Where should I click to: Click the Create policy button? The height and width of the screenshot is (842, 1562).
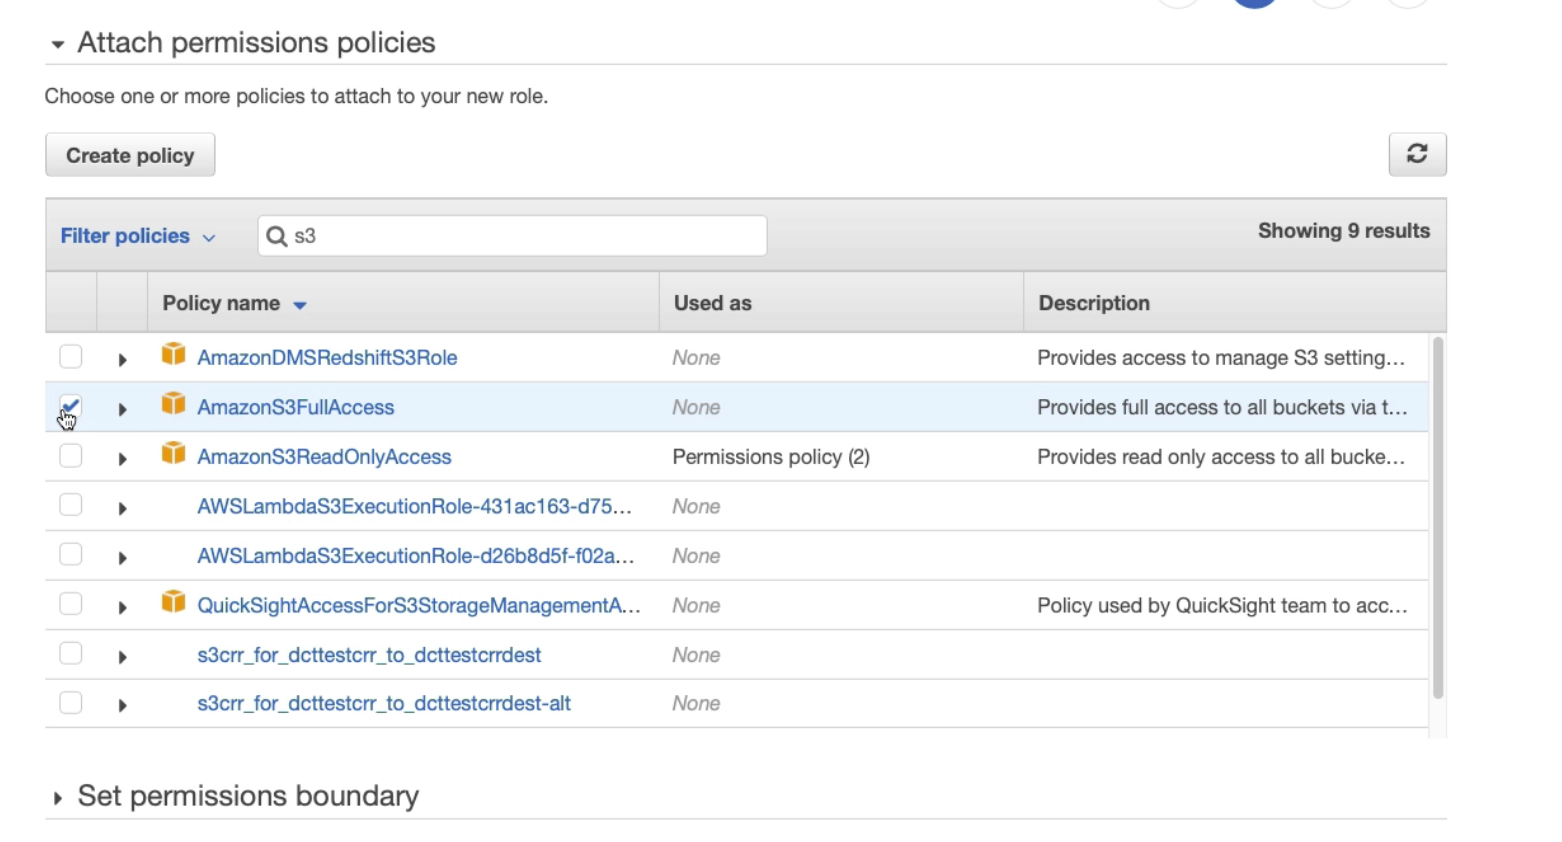point(130,156)
